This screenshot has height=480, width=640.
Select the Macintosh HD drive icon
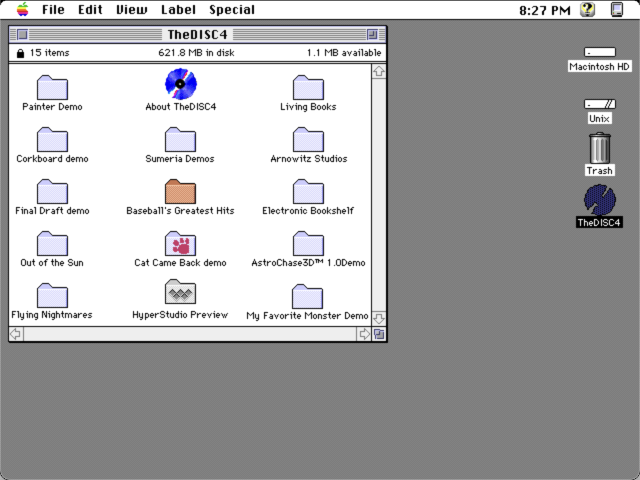click(600, 52)
